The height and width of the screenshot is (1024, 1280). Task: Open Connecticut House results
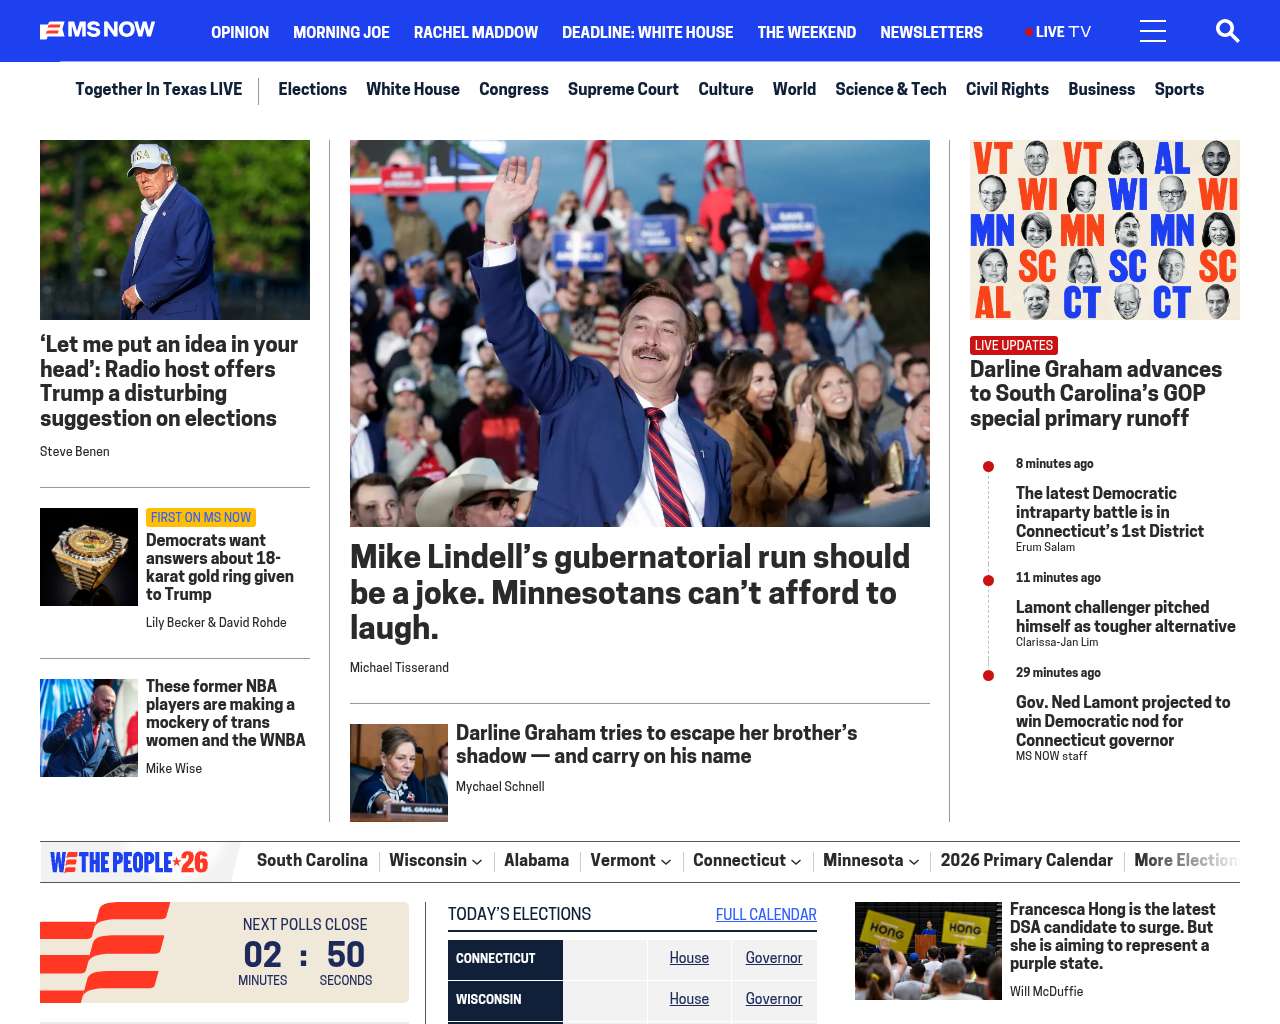coord(689,958)
